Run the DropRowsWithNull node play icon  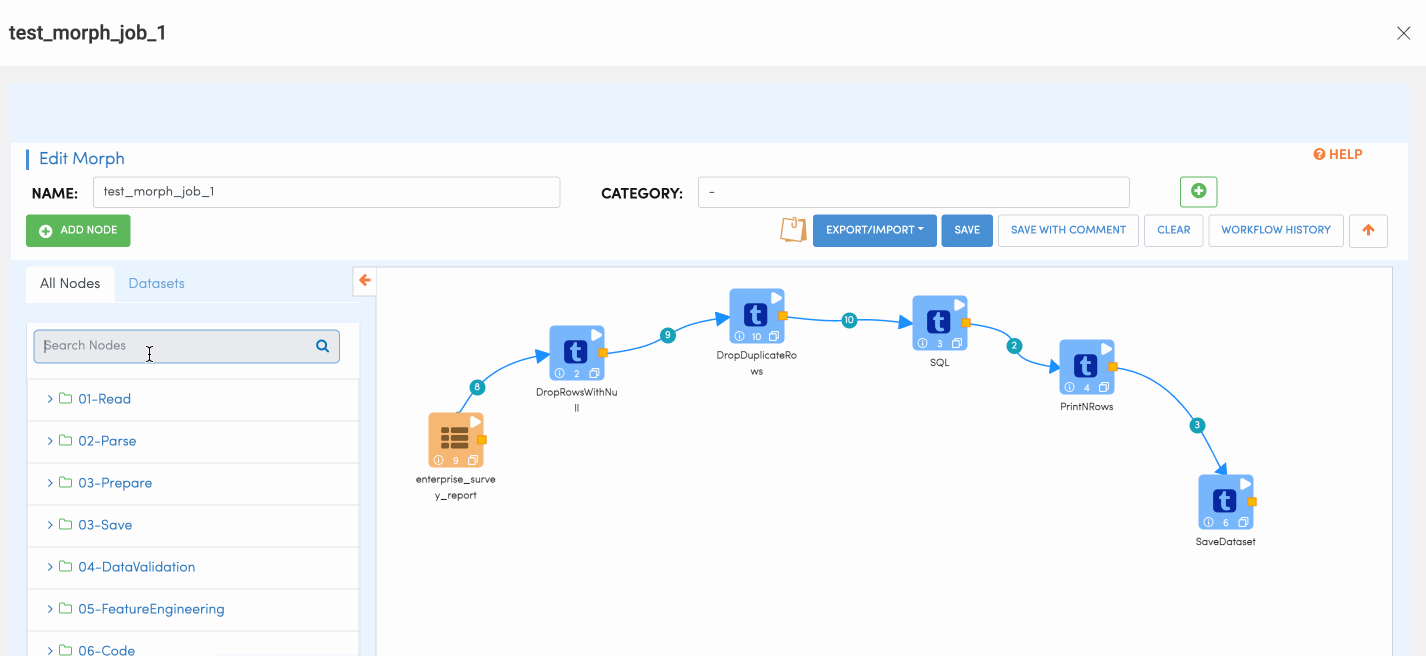597,335
